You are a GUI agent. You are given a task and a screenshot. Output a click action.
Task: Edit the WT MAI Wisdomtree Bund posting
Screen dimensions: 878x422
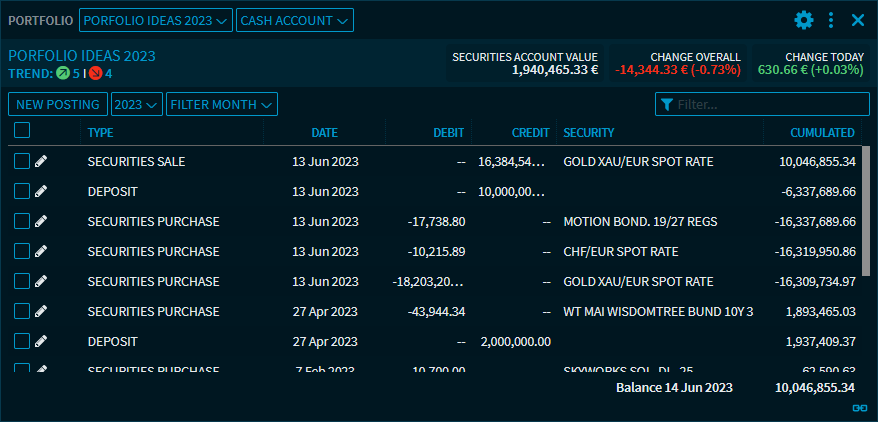41,311
